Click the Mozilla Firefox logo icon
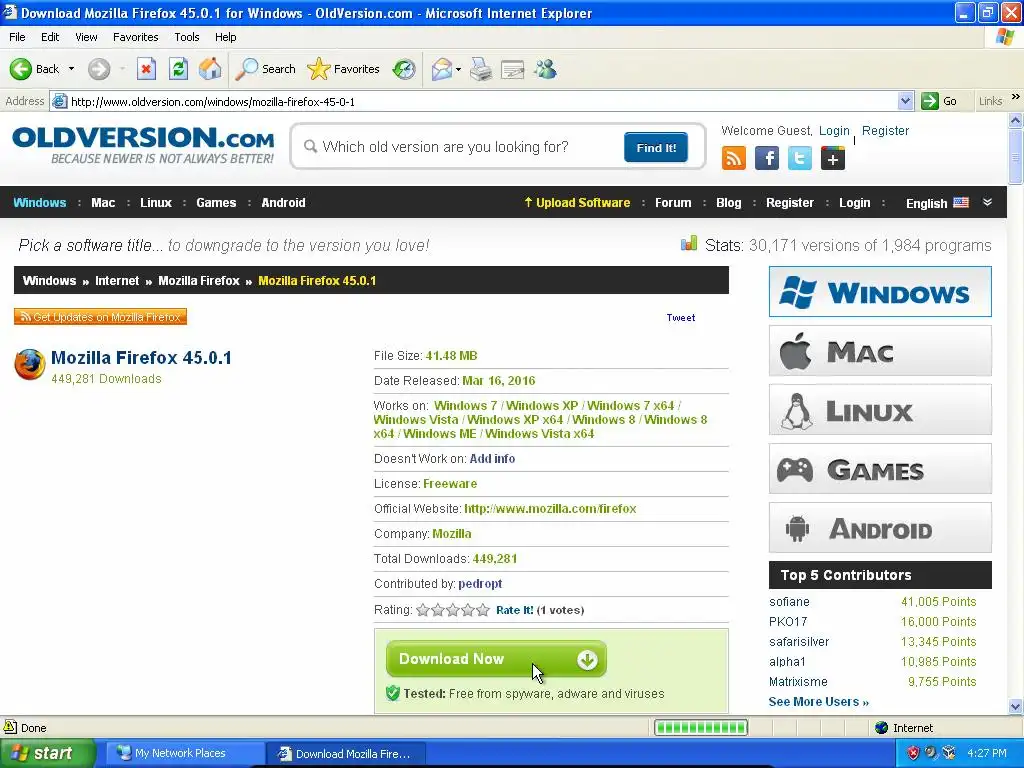Viewport: 1024px width, 768px height. pos(29,364)
